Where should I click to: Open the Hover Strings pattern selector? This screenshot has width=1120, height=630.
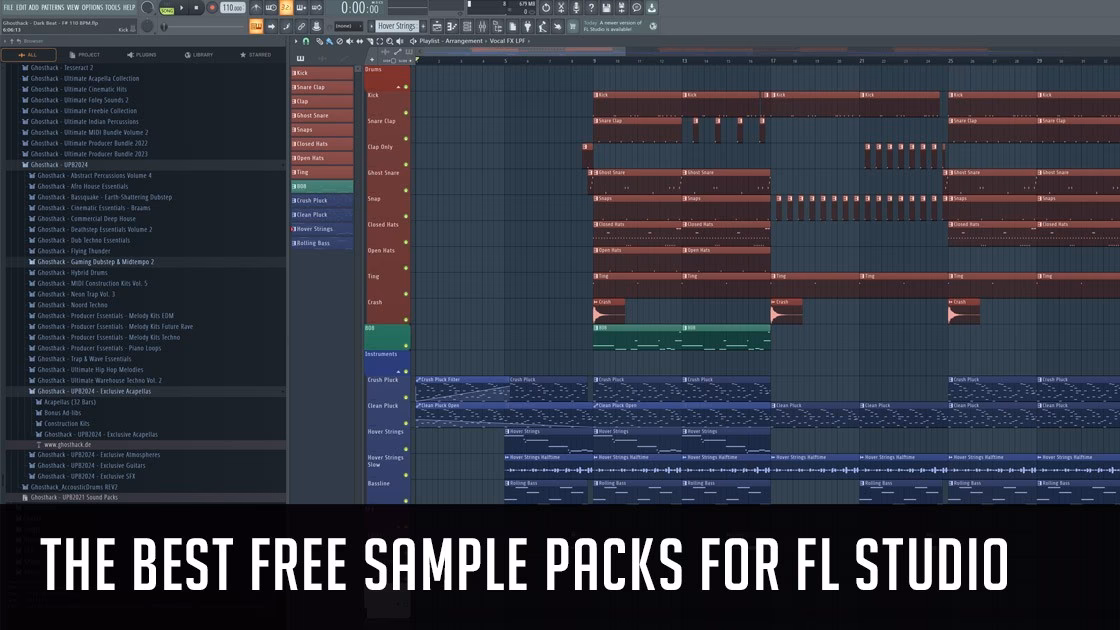(396, 26)
